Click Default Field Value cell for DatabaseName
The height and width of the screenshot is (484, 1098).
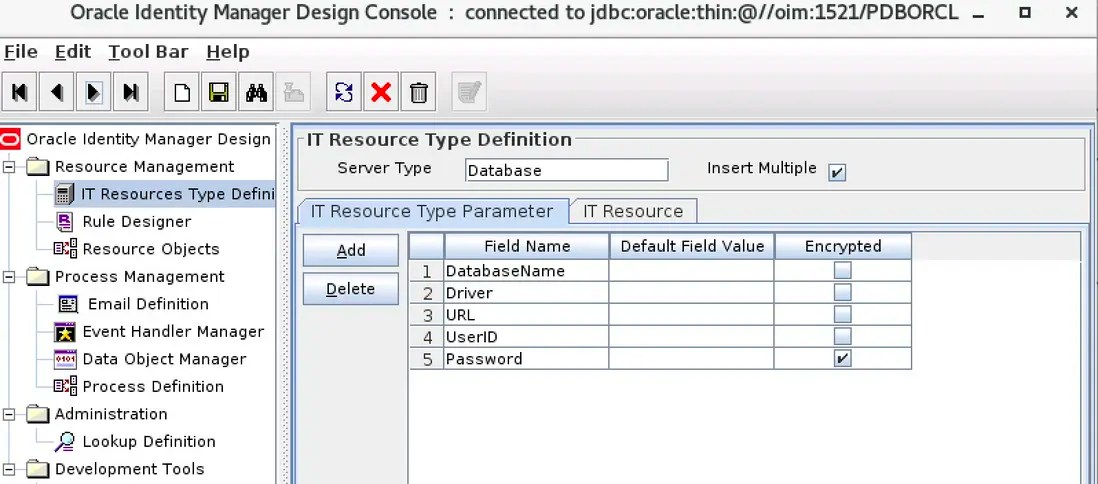(x=692, y=270)
